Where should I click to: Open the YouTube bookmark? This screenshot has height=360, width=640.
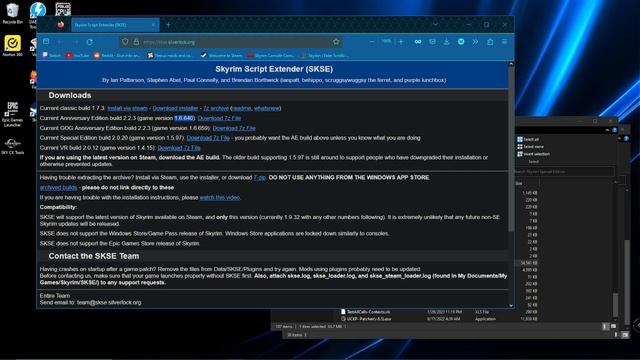(x=78, y=55)
